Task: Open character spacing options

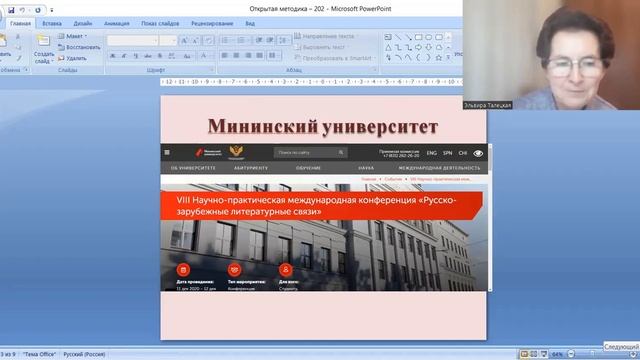Action: coord(172,56)
